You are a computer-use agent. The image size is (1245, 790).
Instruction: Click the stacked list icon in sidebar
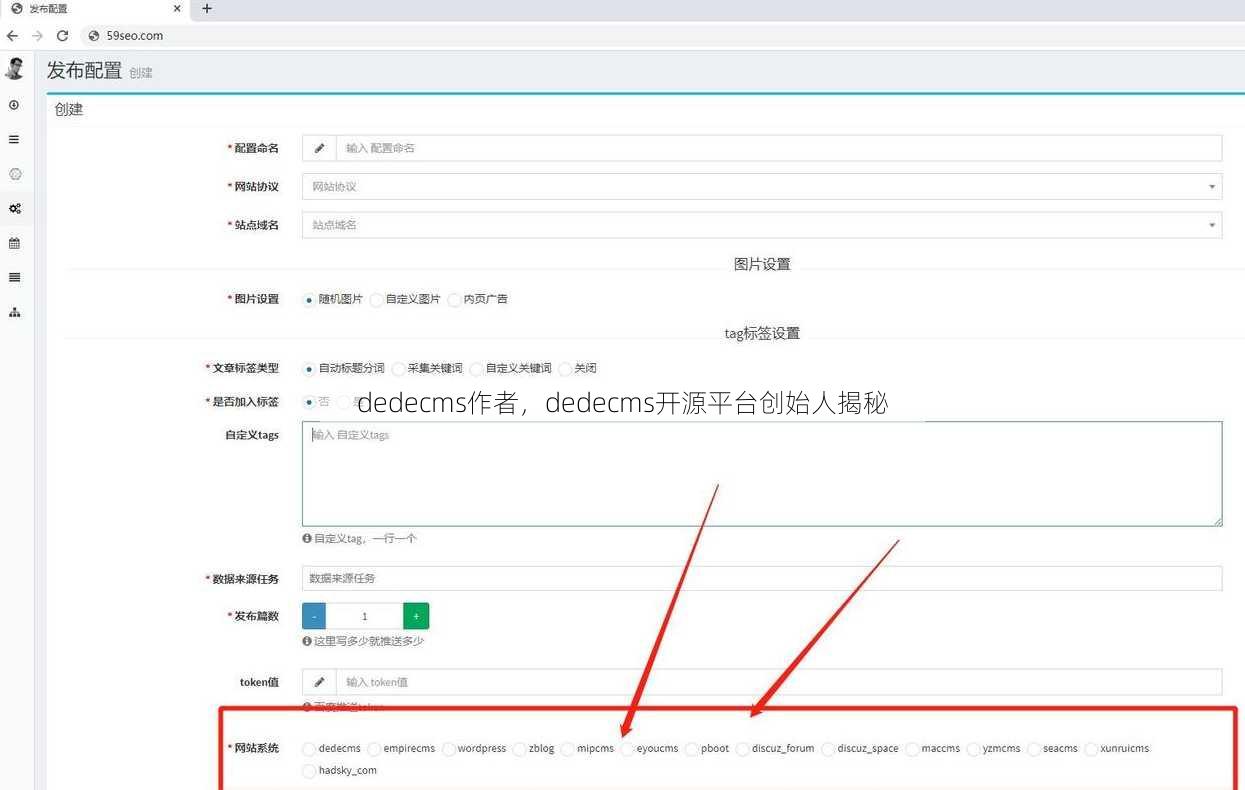coord(14,278)
